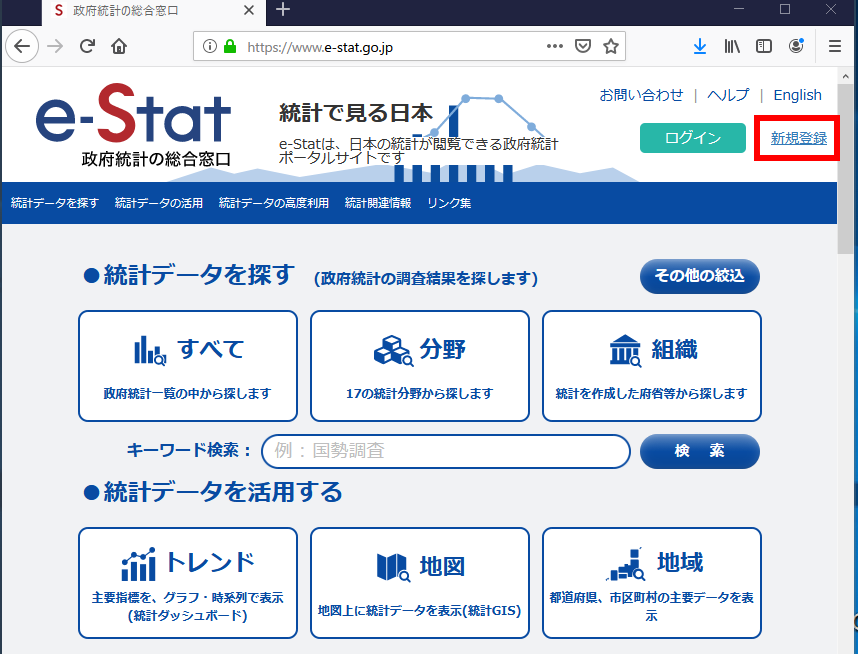Open the 組織 organization card
This screenshot has height=654, width=858.
click(652, 366)
